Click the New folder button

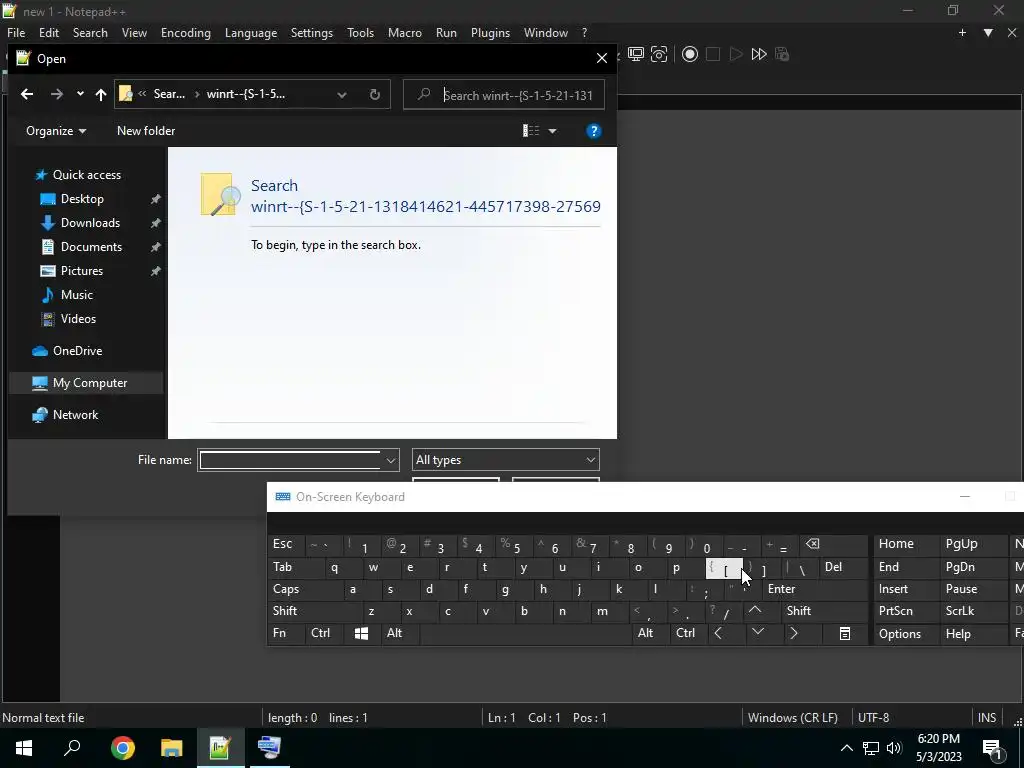click(x=146, y=131)
